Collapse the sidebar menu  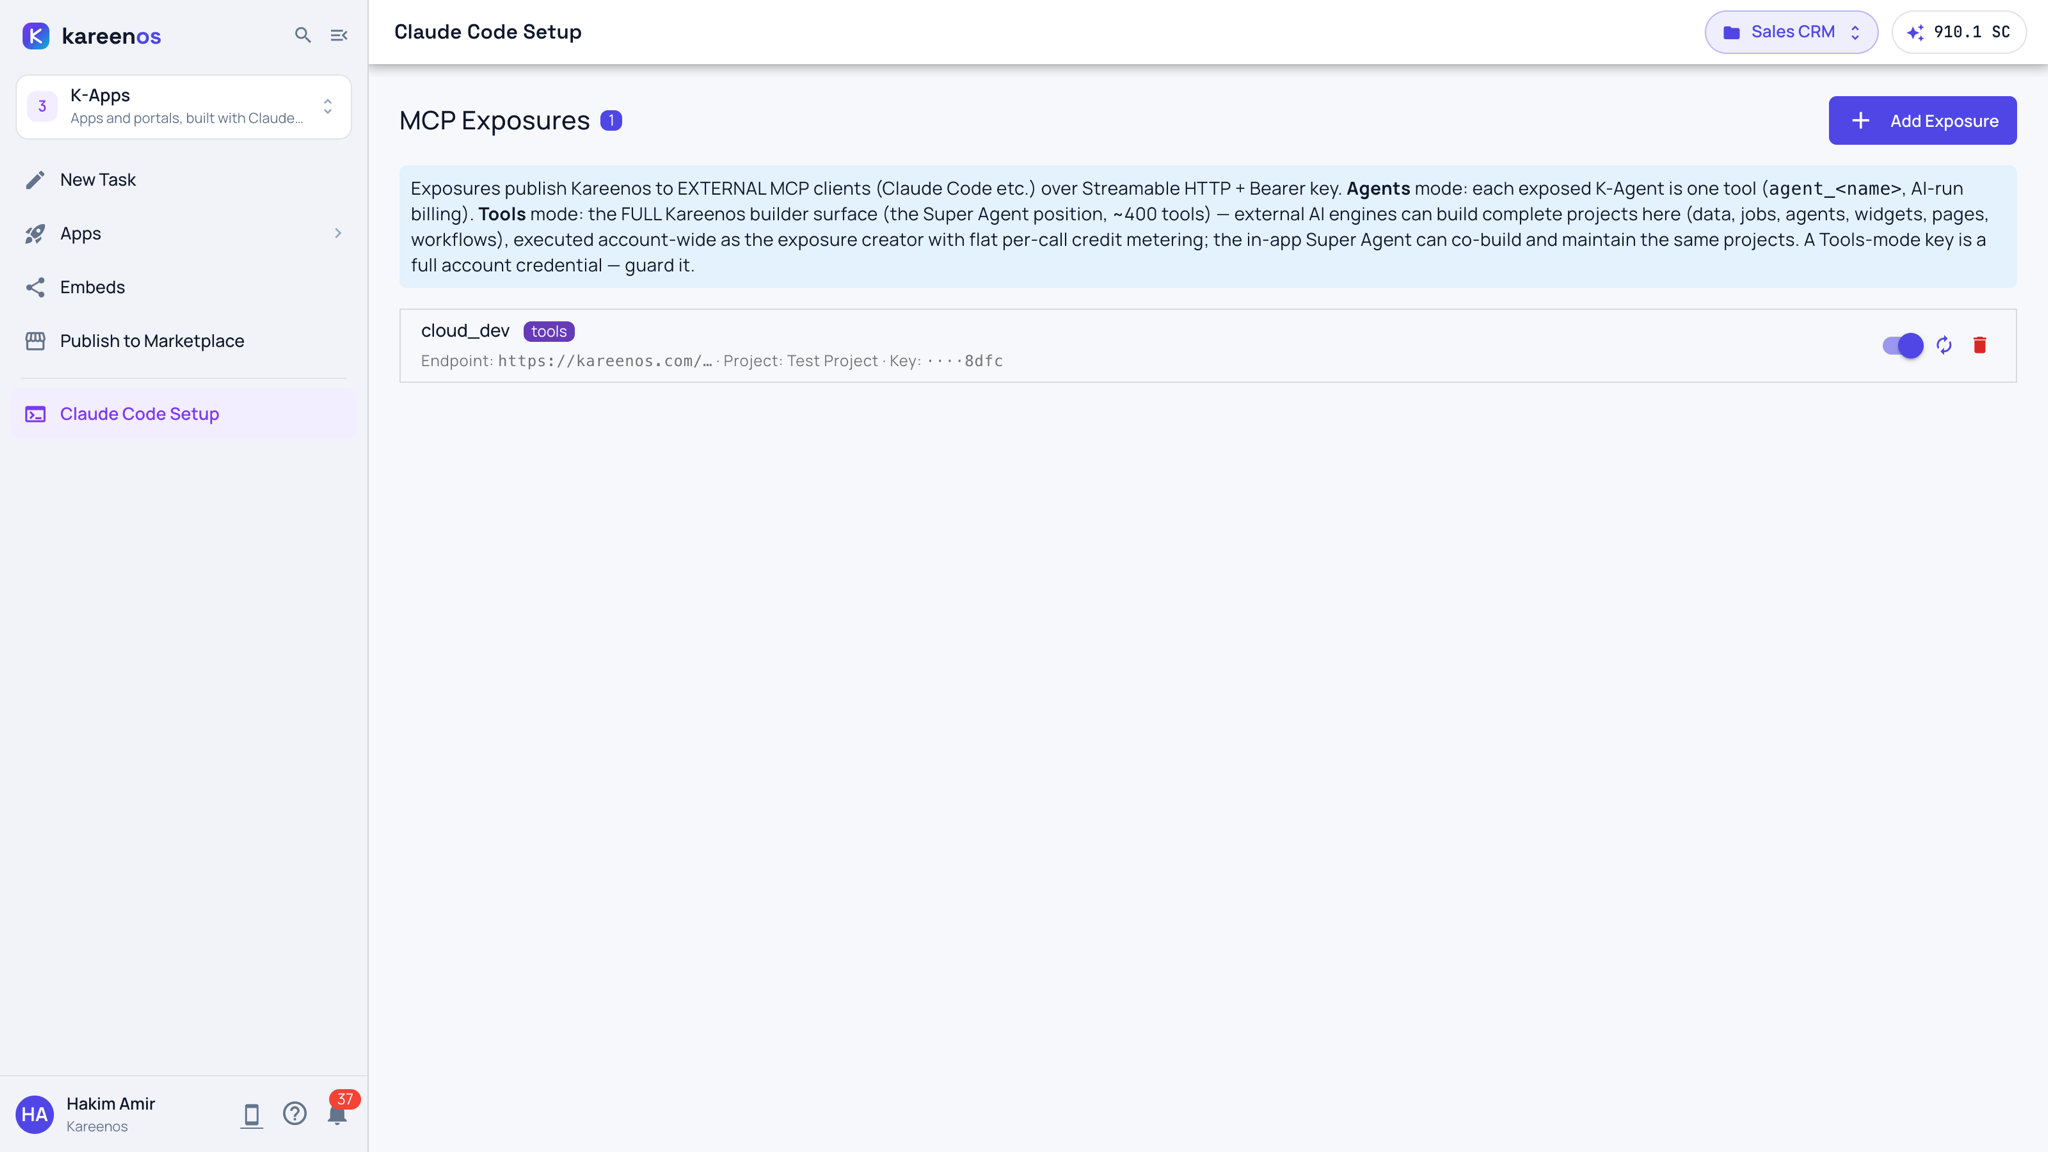339,35
